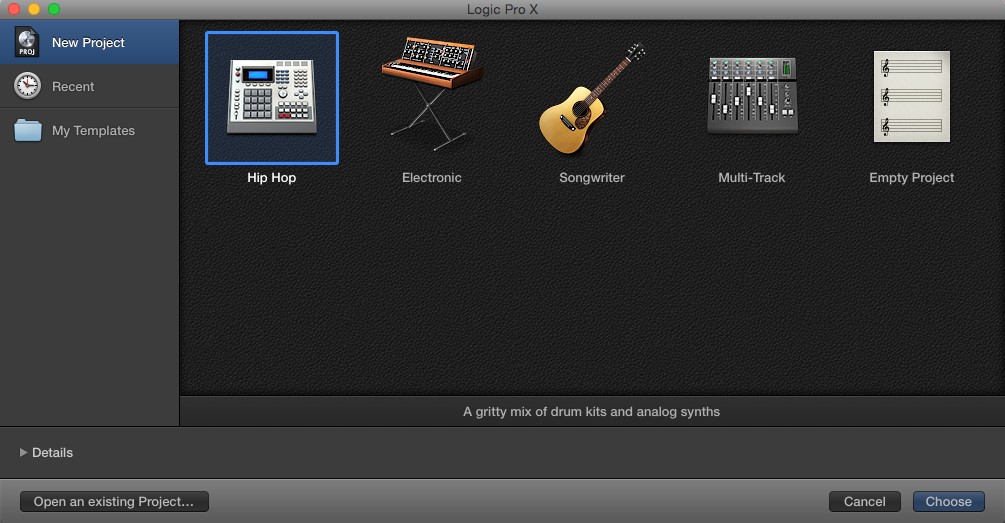The width and height of the screenshot is (1005, 523).
Task: Pick the Multi-Track mixer icon
Action: [x=752, y=95]
